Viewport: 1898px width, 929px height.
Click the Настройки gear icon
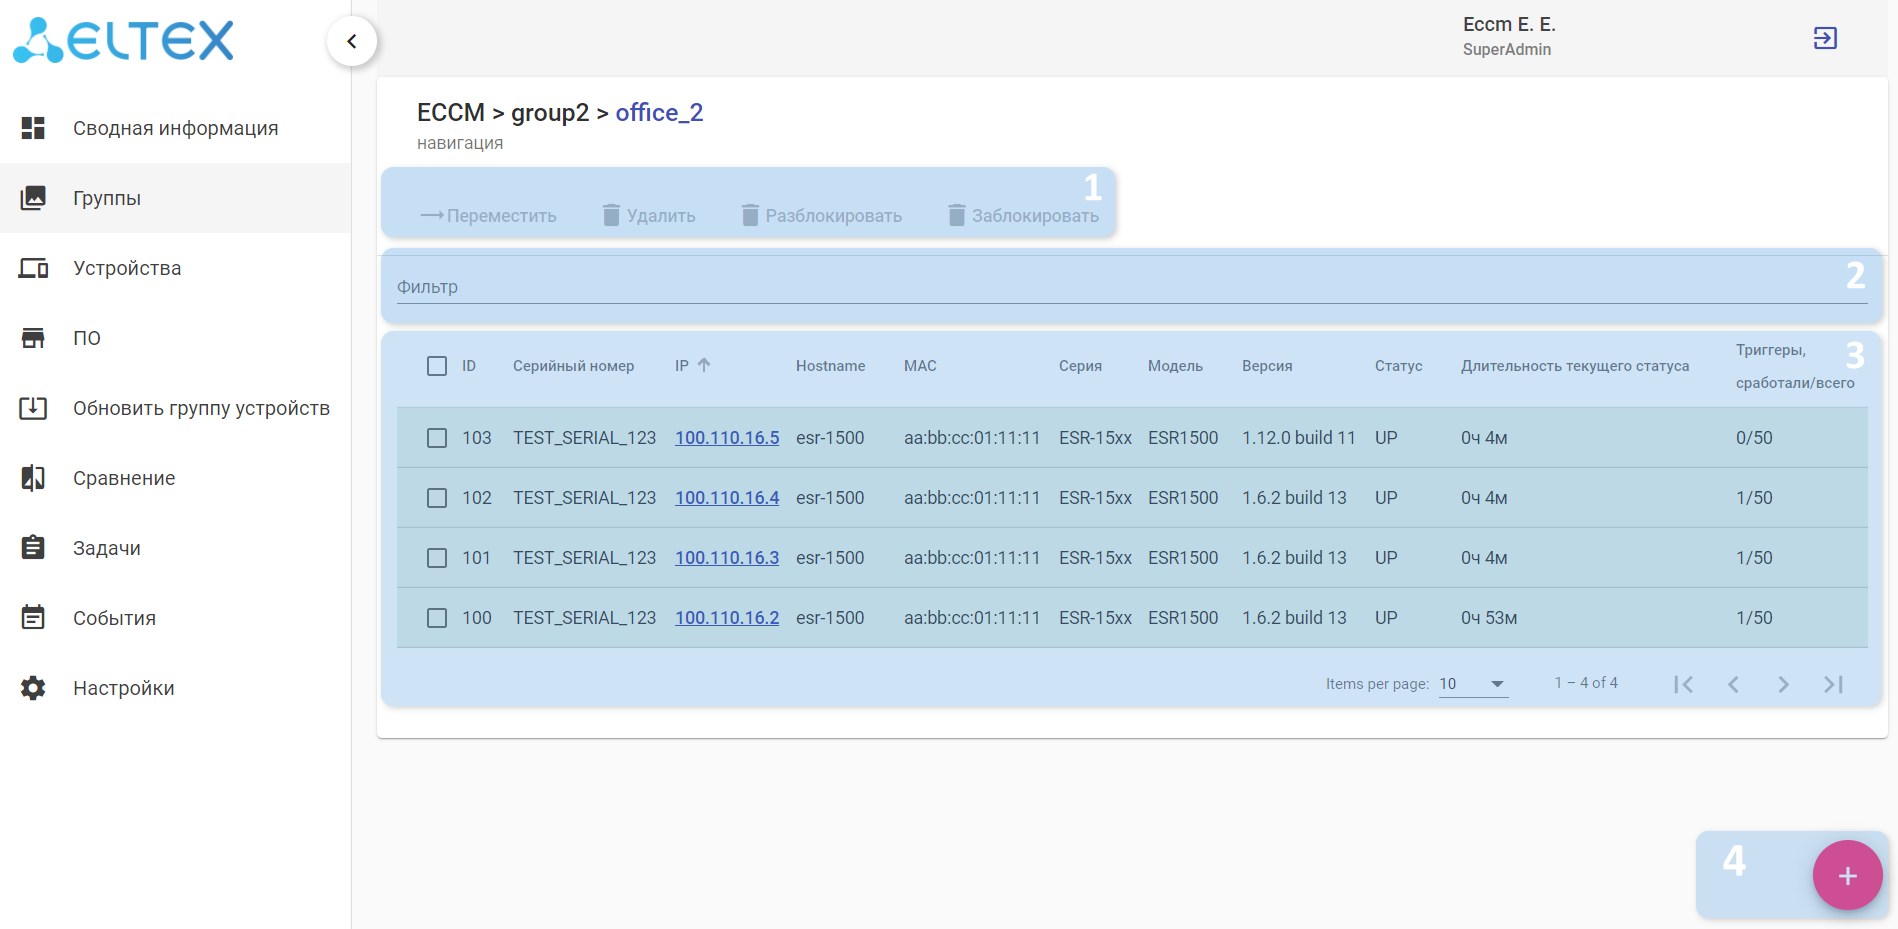[33, 688]
